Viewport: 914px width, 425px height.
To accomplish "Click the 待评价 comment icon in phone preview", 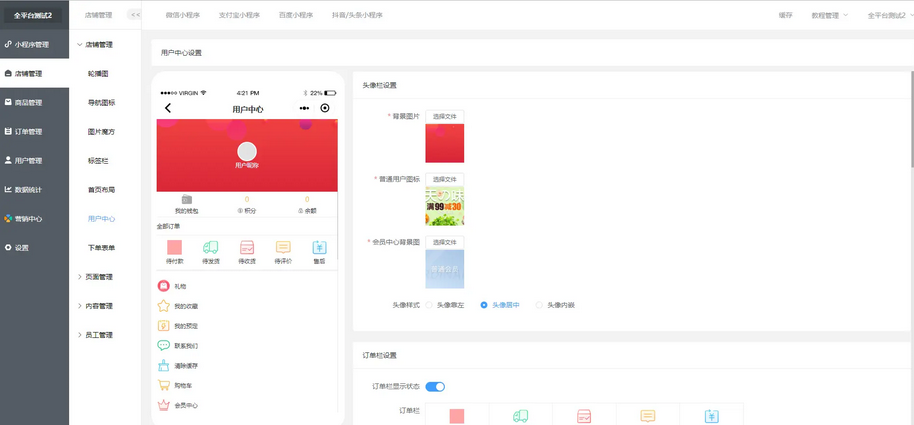I will (x=283, y=247).
